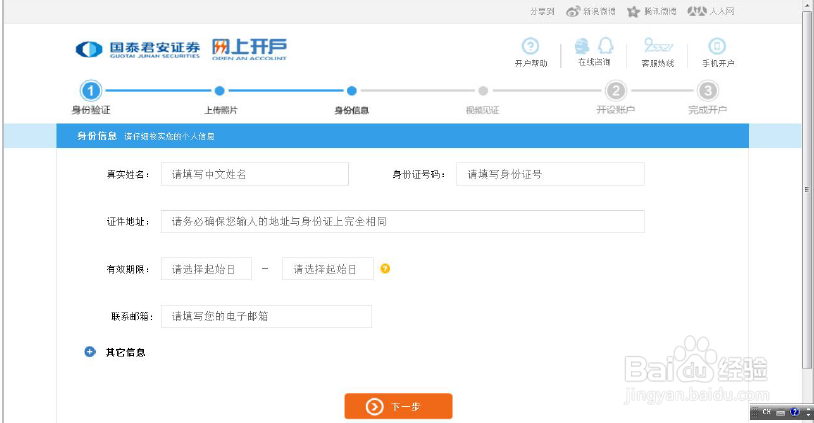Viewport: 814px width, 423px height.
Task: Click the 在线咨询 text link
Action: tap(594, 62)
